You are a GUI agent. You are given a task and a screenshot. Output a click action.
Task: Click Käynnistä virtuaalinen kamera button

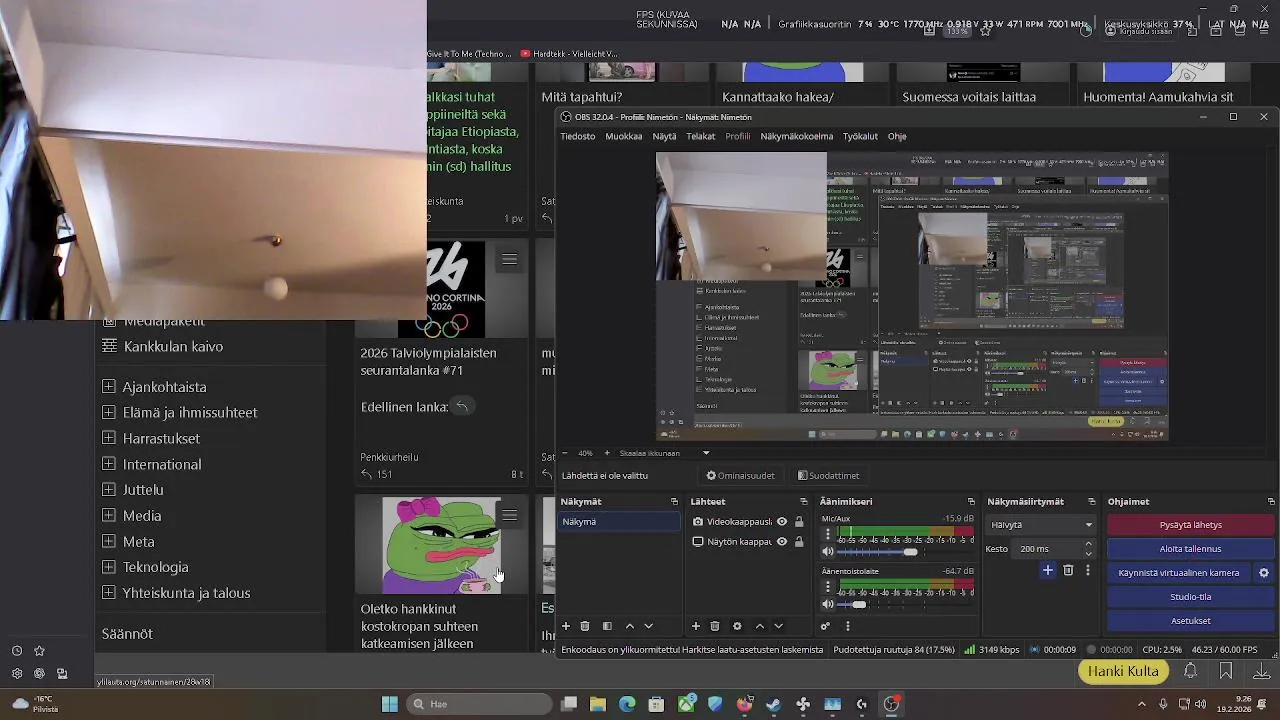[1179, 573]
